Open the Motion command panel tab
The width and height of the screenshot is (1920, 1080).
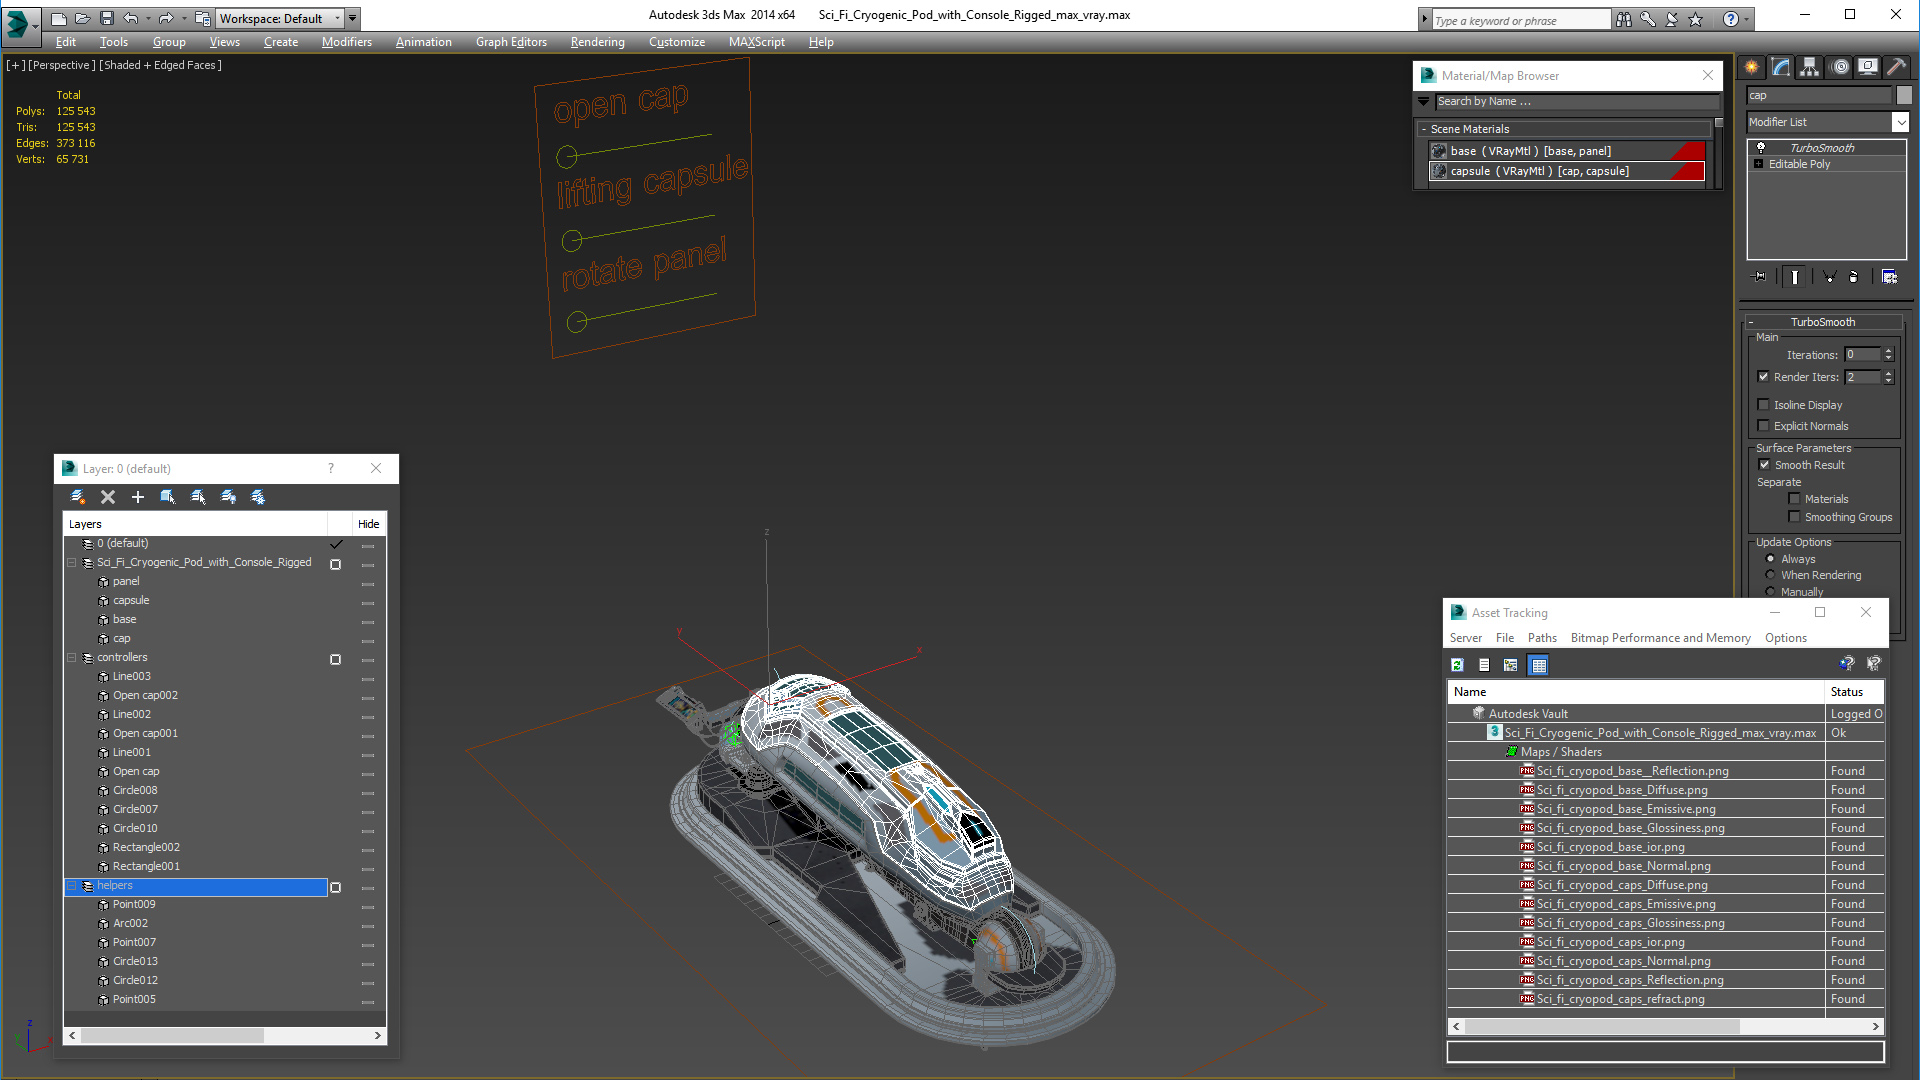coord(1840,67)
